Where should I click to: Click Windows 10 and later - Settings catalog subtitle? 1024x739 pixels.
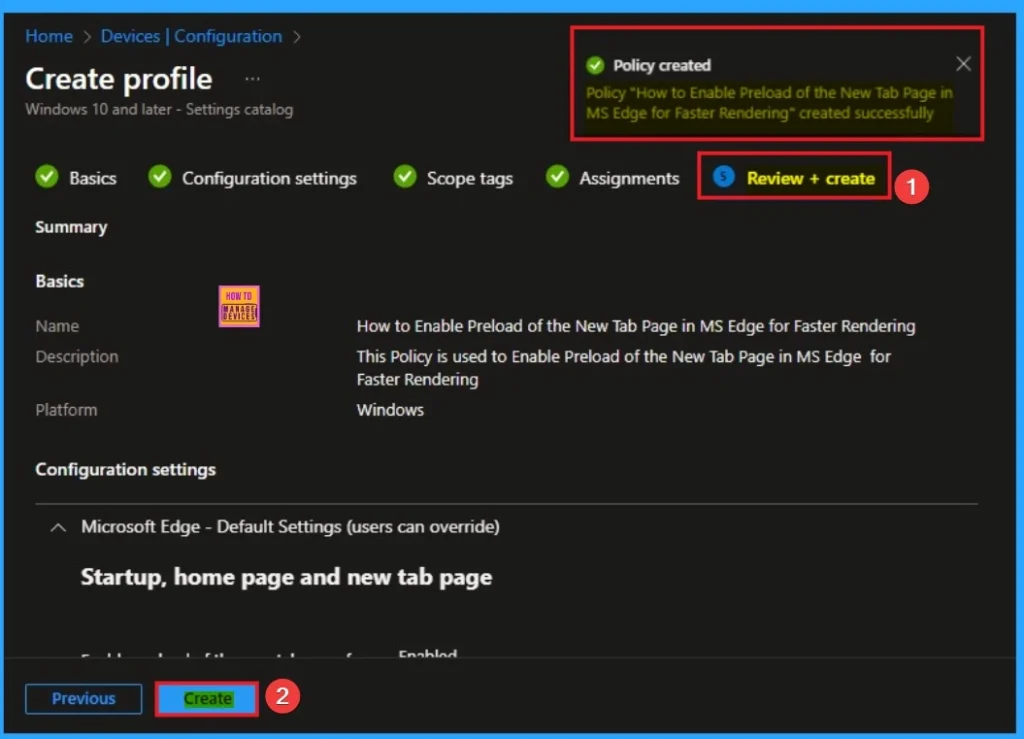pos(159,110)
